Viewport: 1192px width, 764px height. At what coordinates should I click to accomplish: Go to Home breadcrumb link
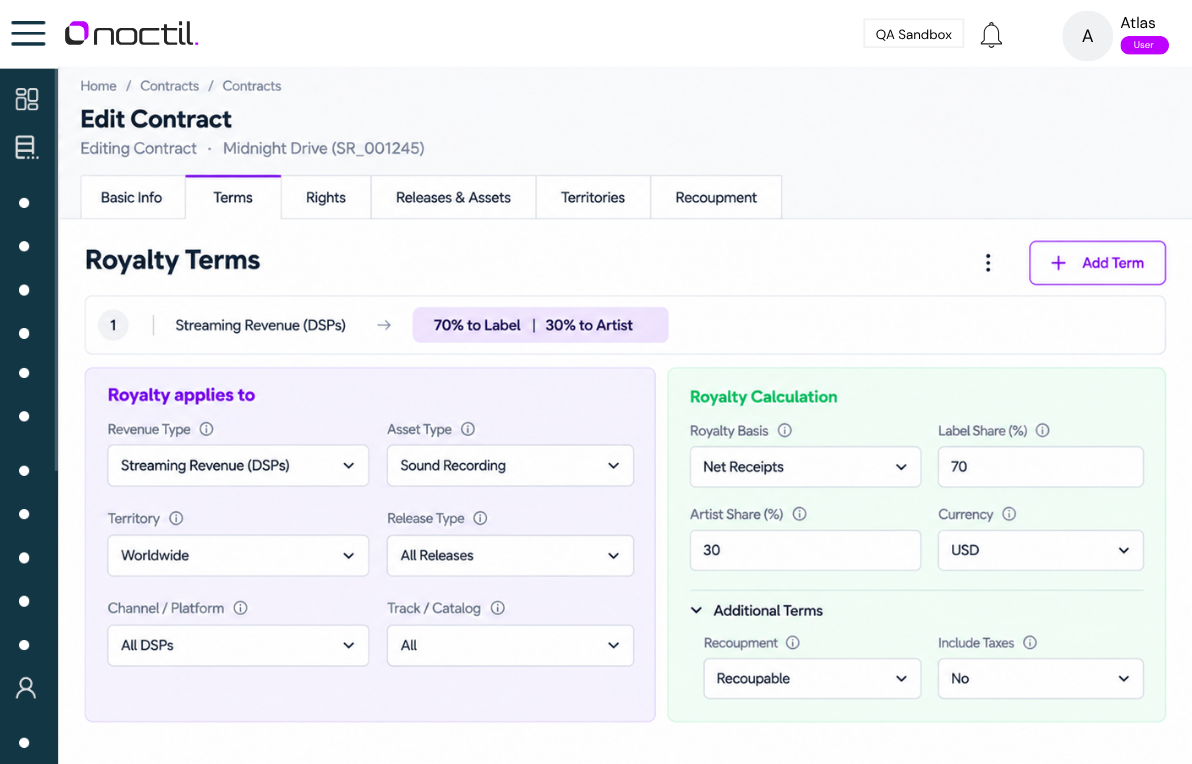click(99, 86)
